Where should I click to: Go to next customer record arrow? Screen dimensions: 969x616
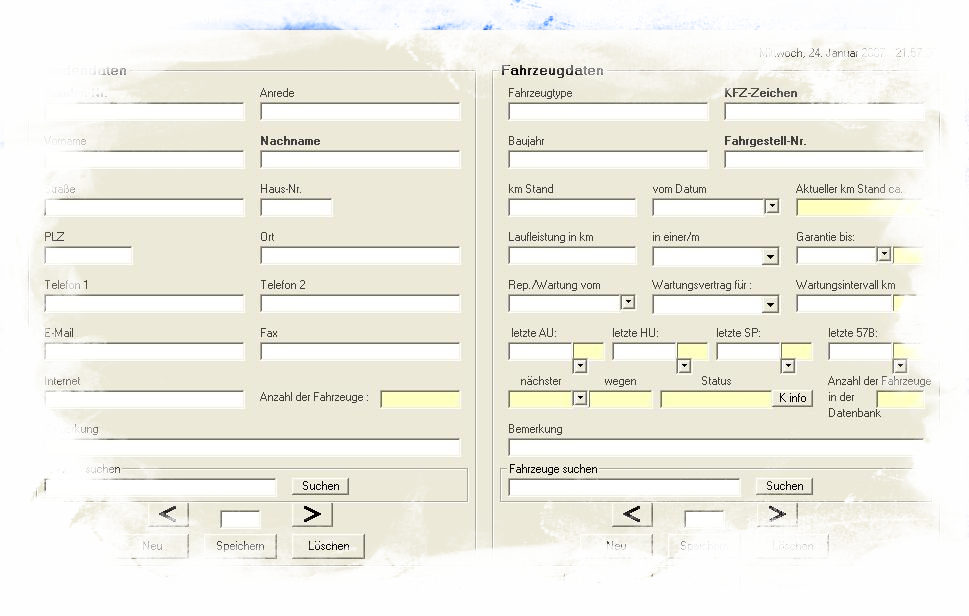(x=312, y=514)
